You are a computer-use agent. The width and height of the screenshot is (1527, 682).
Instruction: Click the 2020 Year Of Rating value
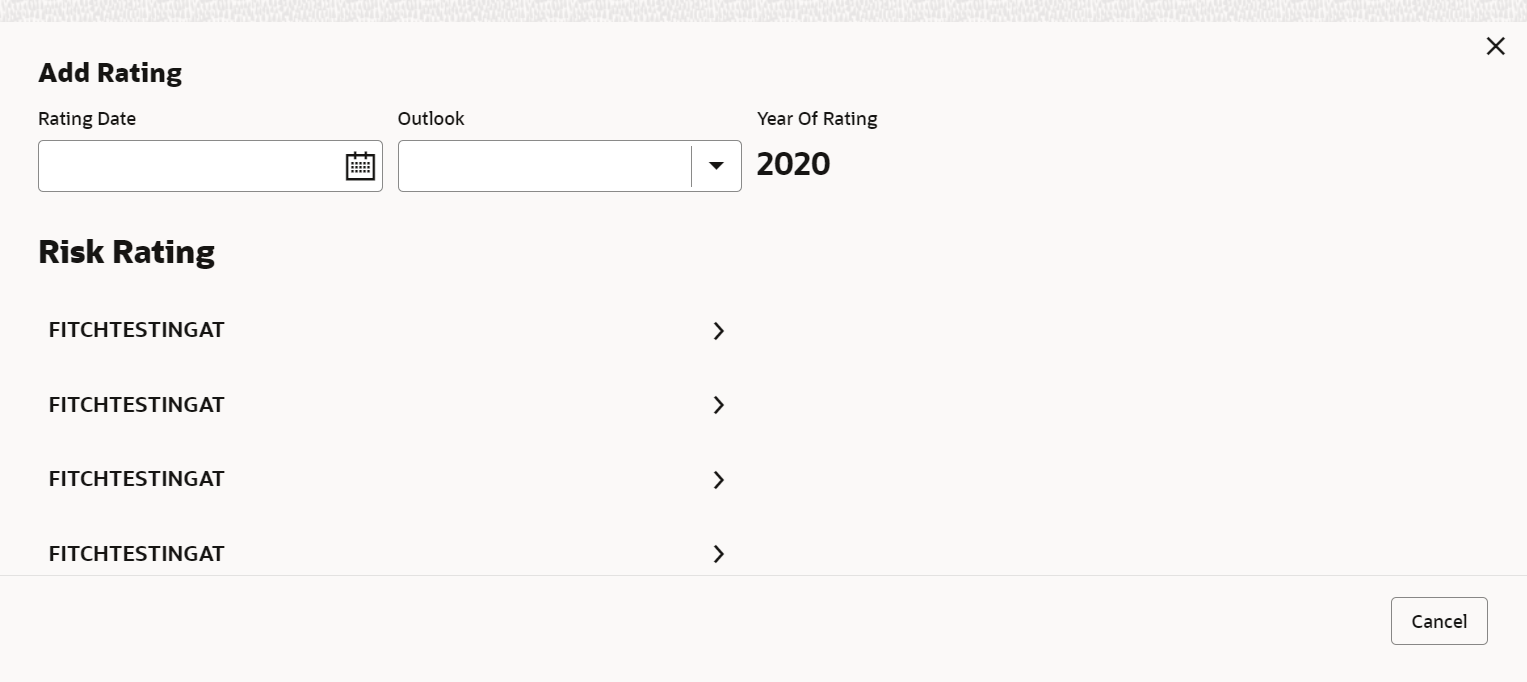click(793, 164)
